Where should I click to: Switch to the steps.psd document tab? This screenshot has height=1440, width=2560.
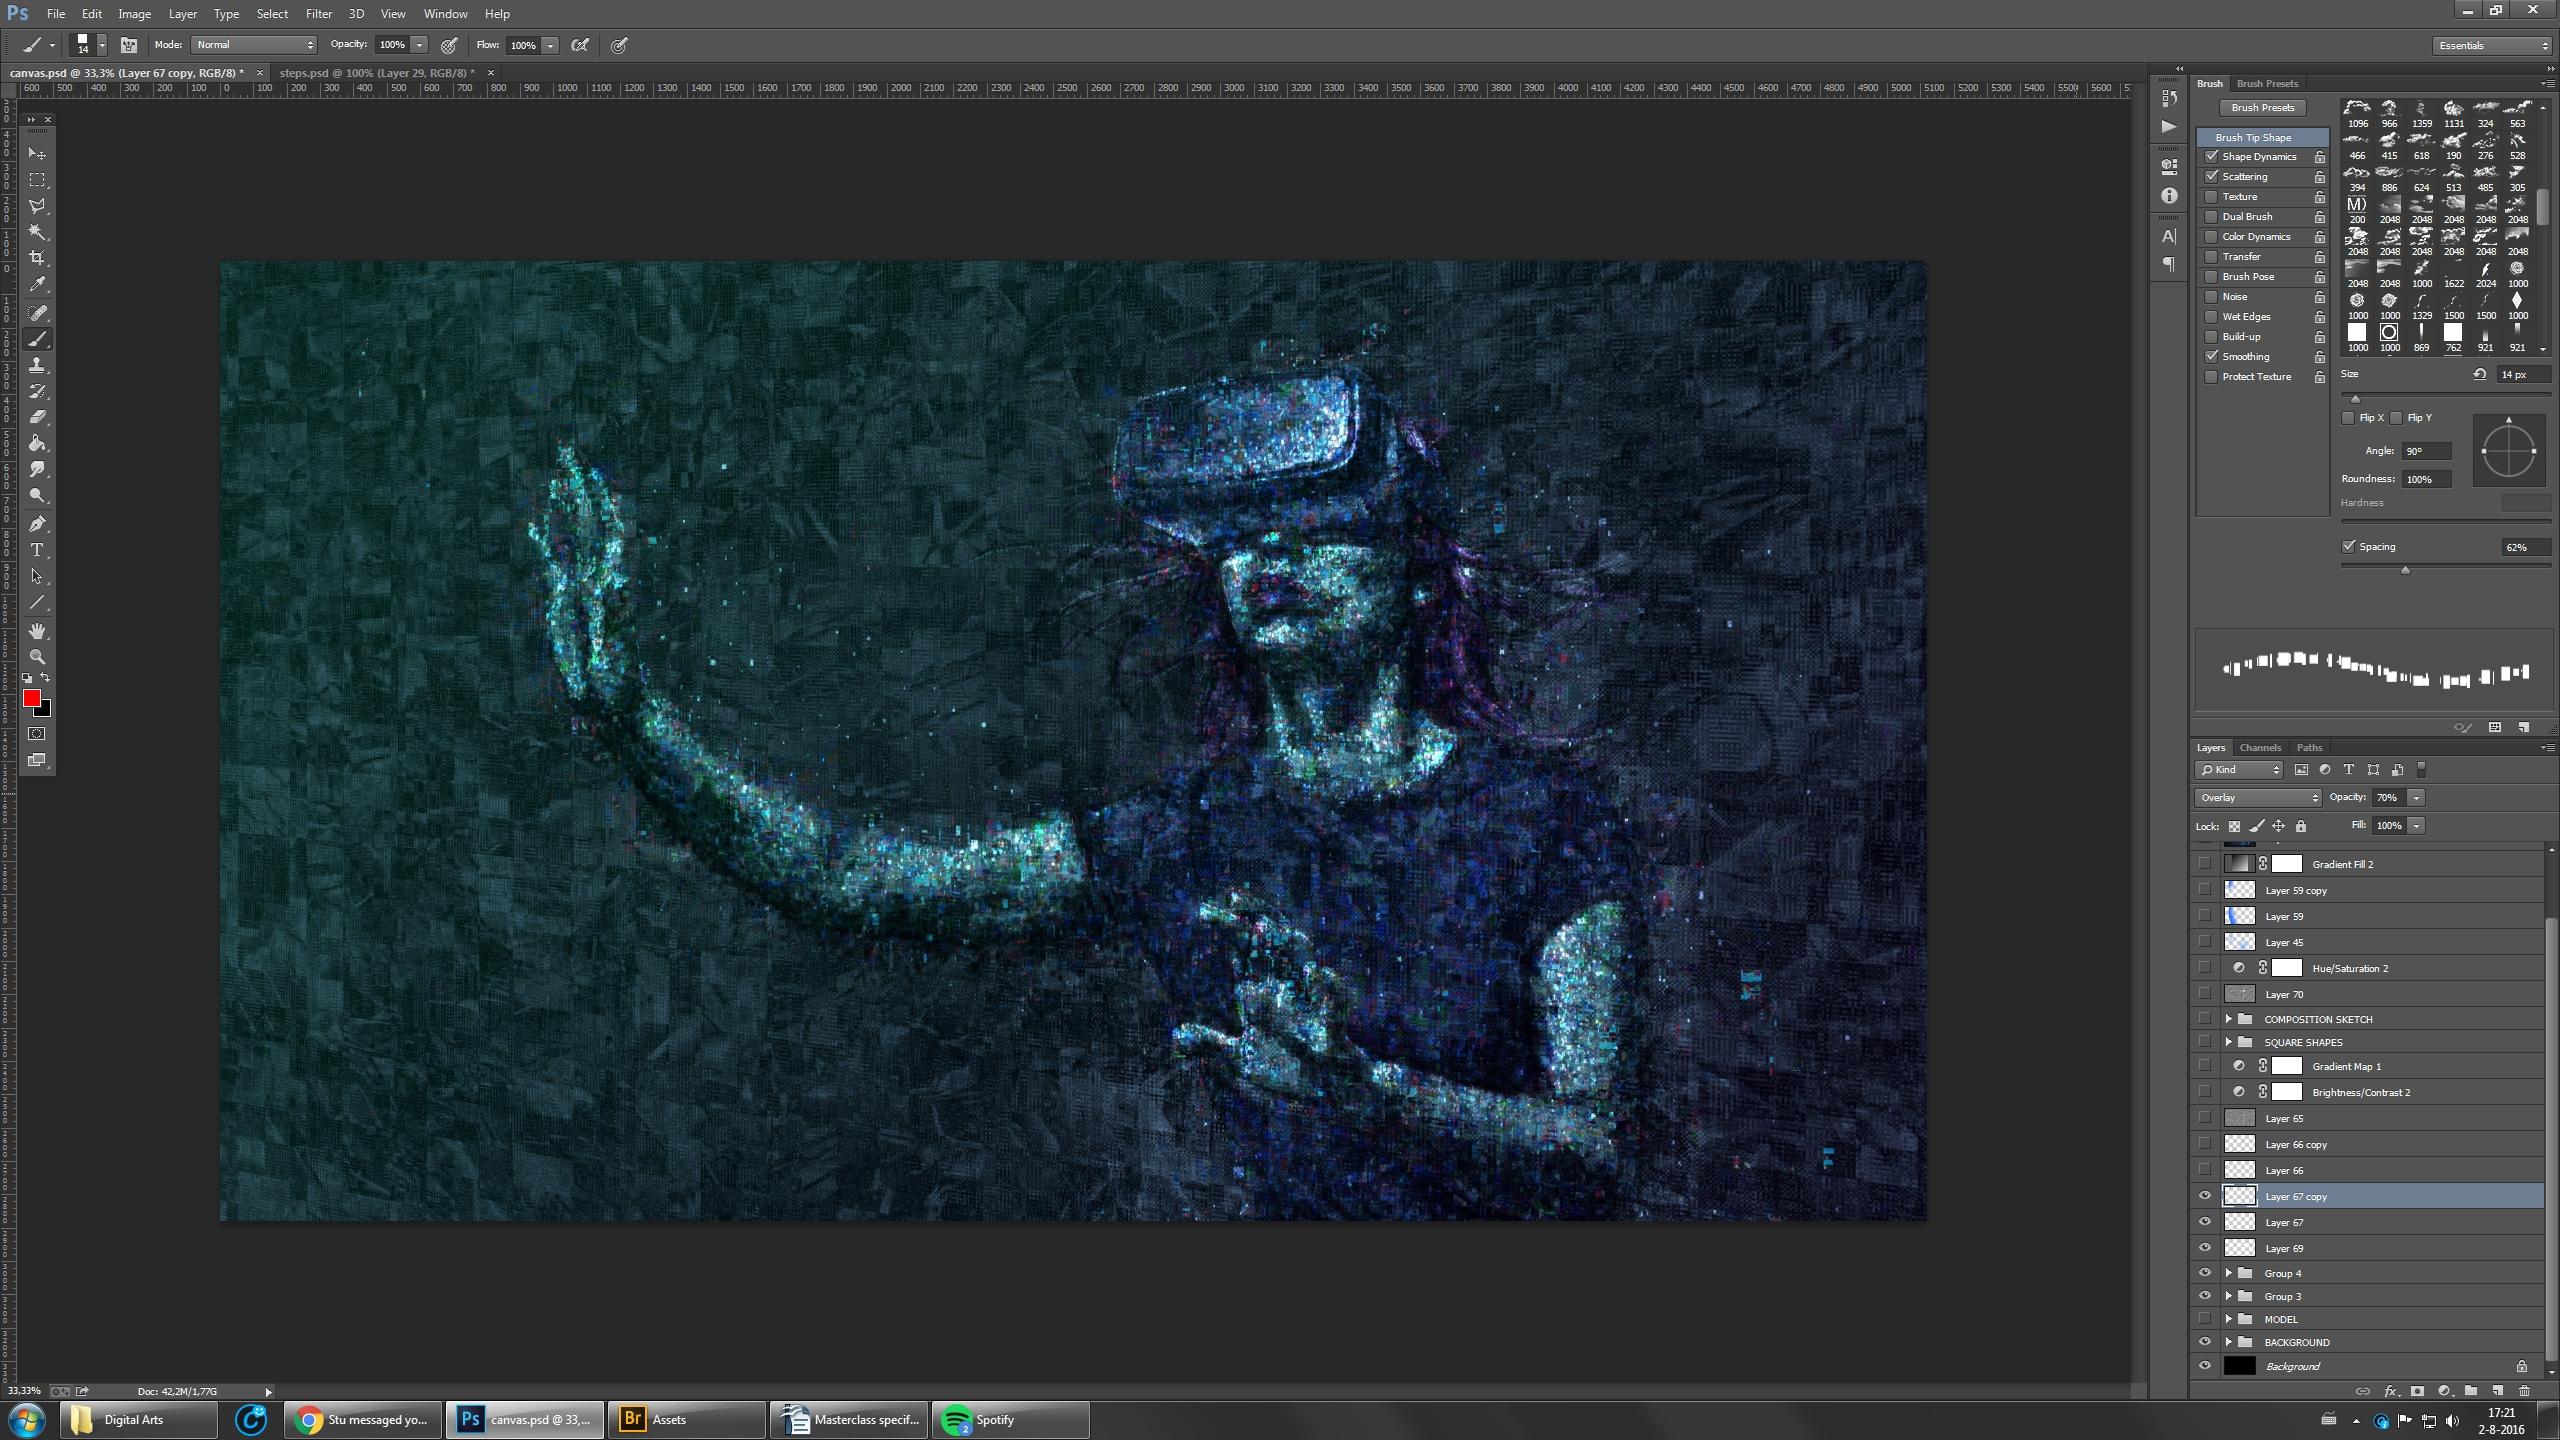pyautogui.click(x=377, y=73)
